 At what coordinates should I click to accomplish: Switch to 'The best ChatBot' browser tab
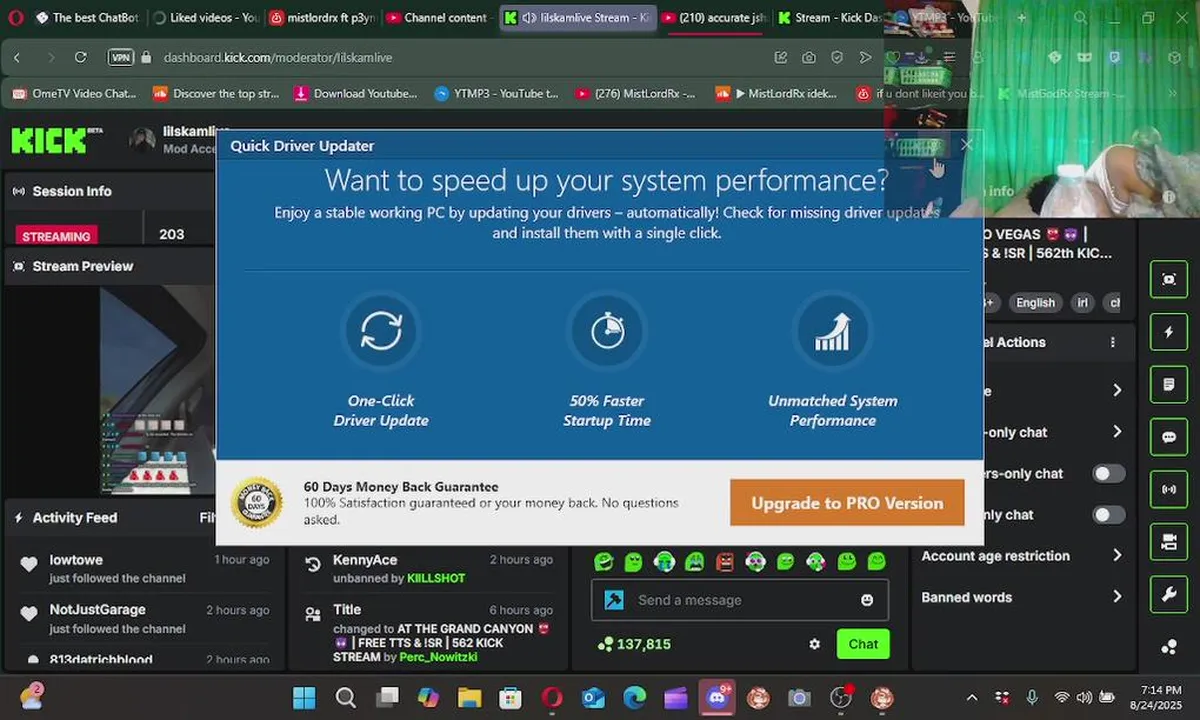click(86, 18)
